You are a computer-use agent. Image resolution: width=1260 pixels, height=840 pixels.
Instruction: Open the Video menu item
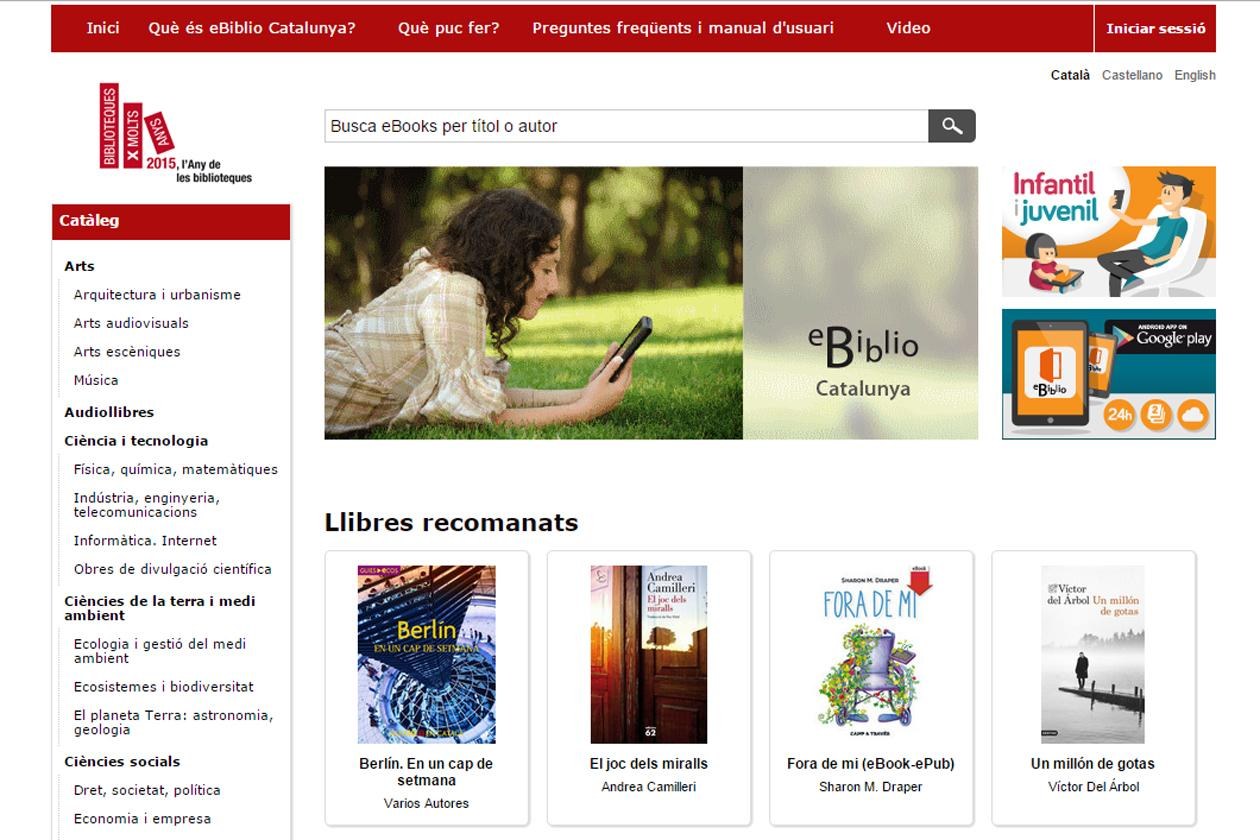[908, 28]
